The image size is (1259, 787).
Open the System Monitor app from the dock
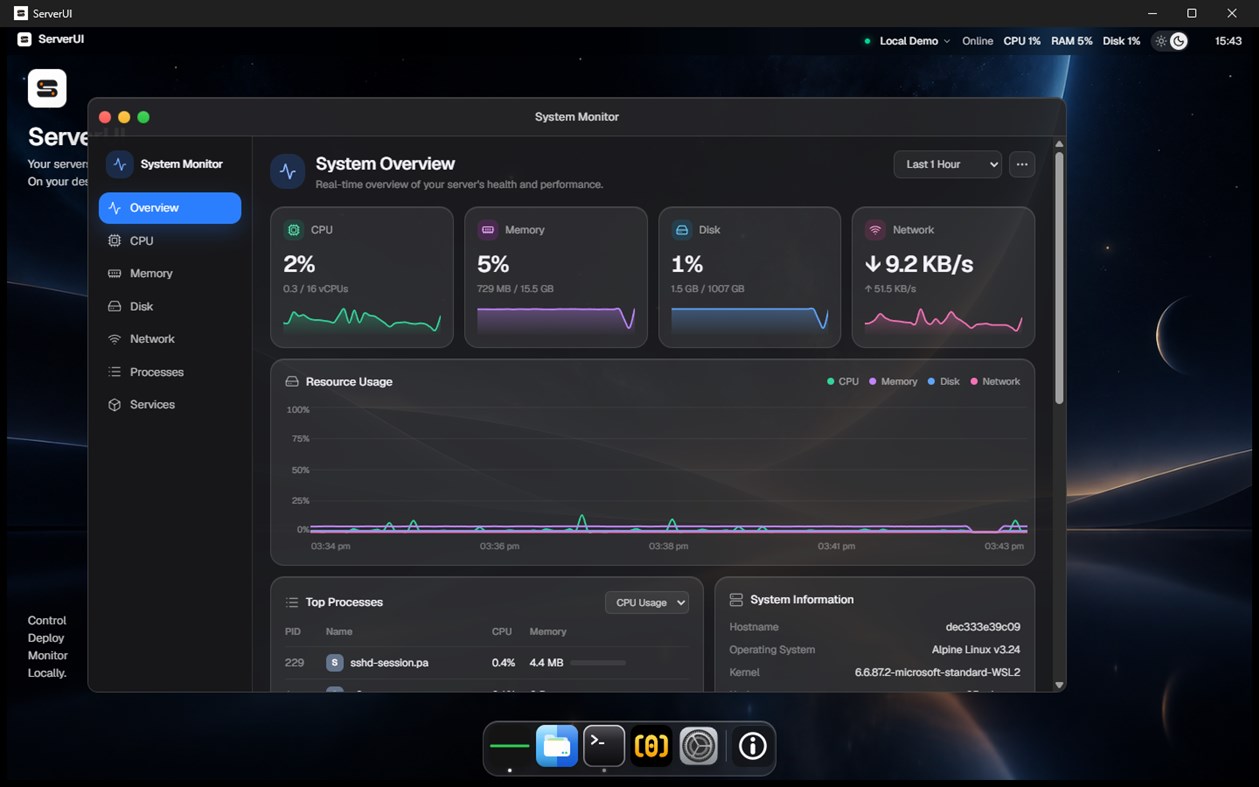pyautogui.click(x=509, y=746)
